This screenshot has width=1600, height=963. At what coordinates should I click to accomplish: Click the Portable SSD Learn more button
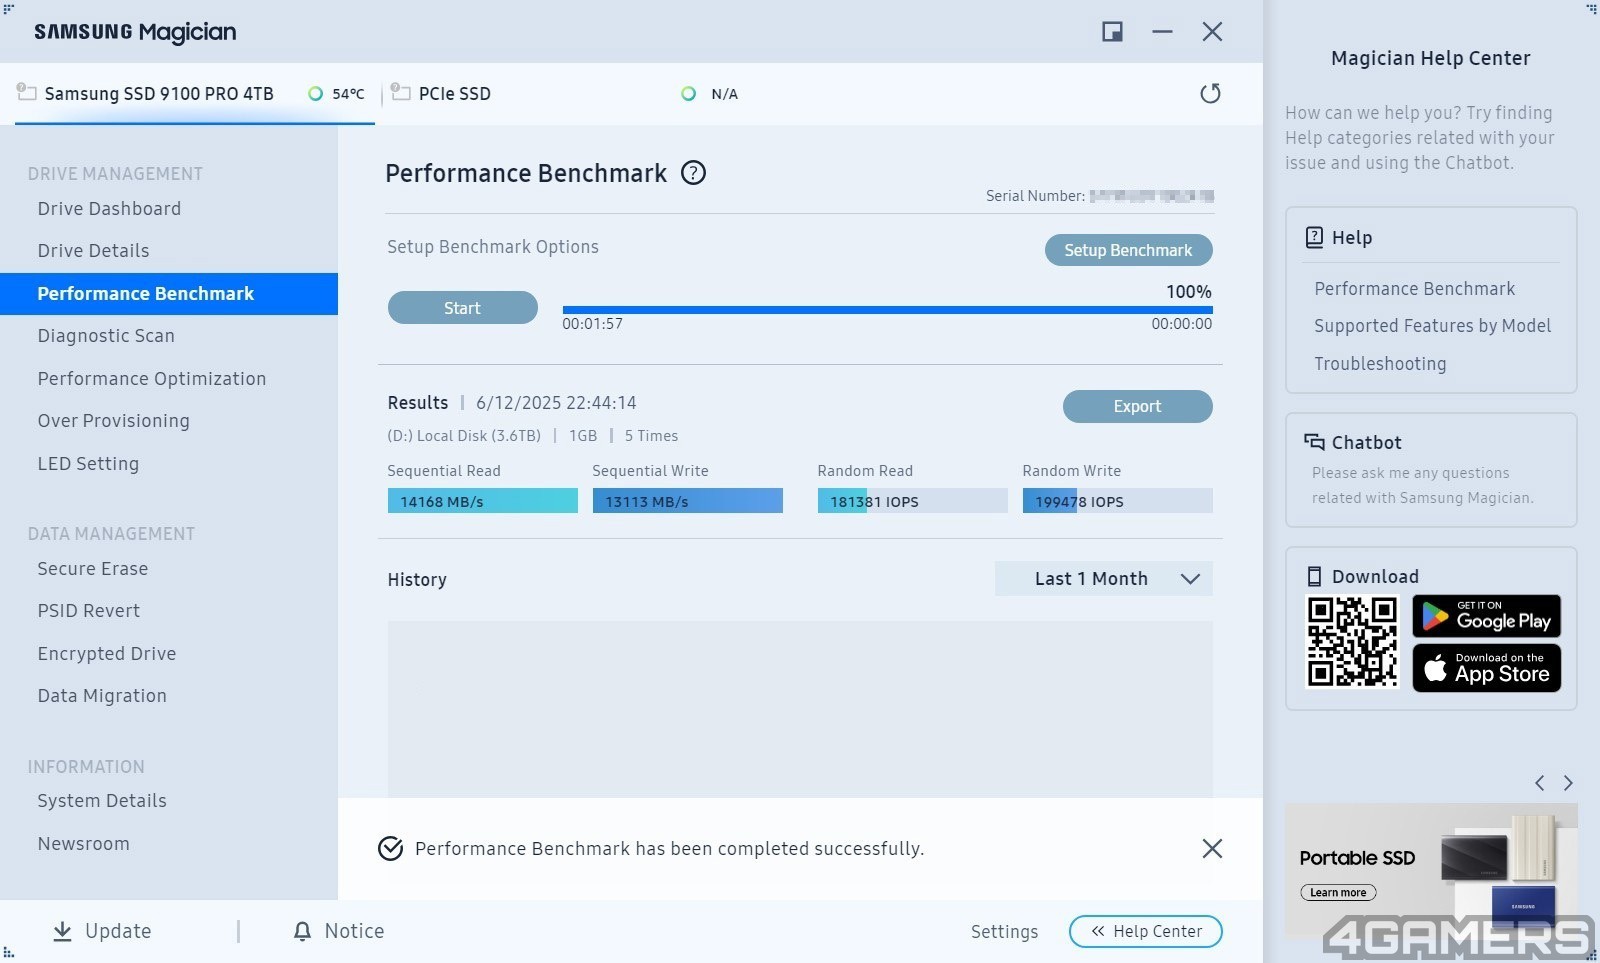click(x=1338, y=892)
